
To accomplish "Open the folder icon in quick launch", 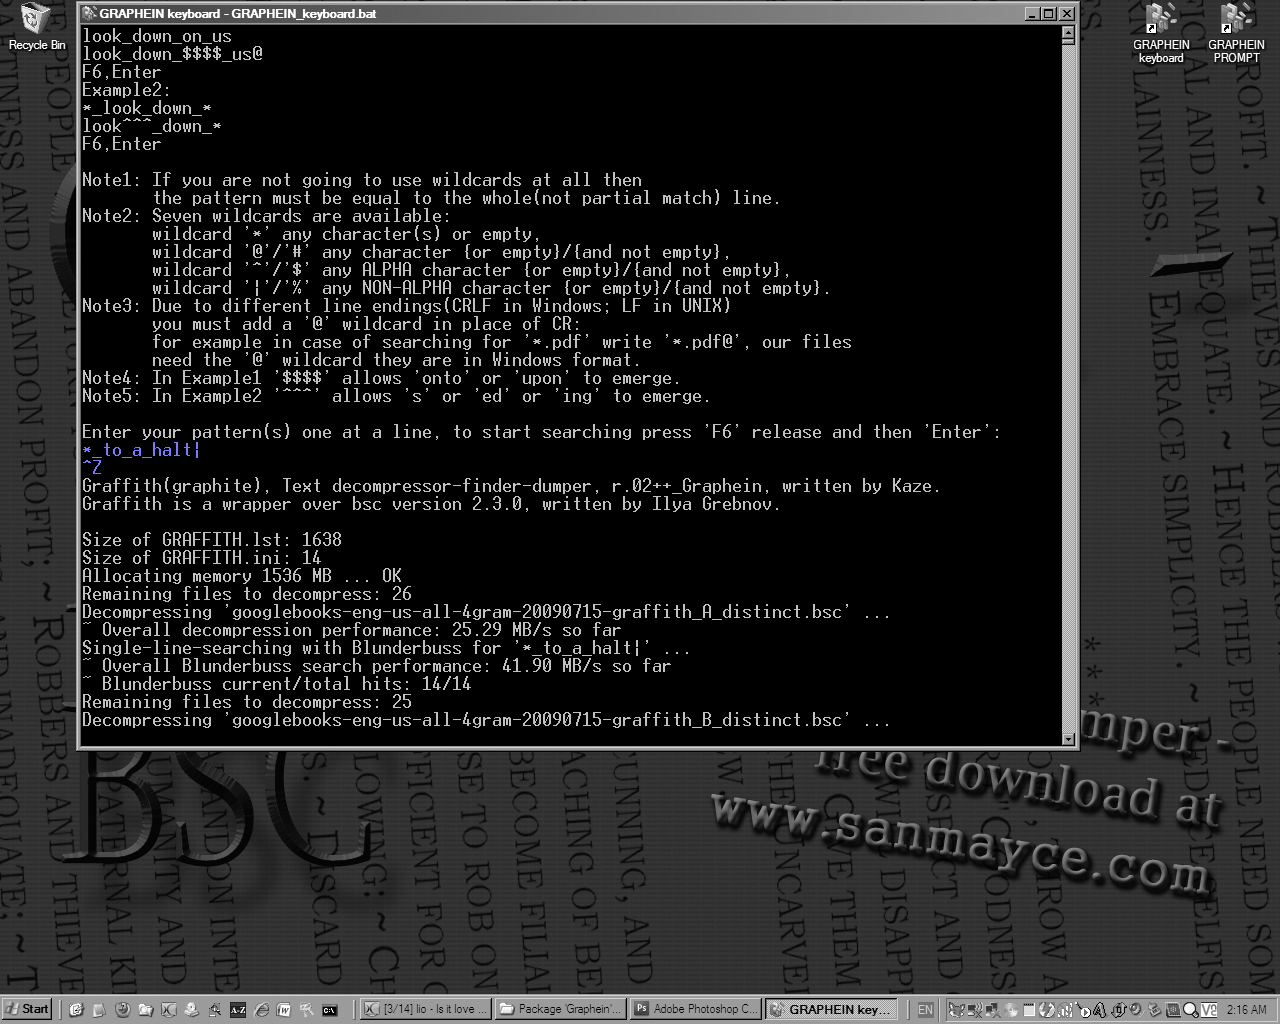I will pyautogui.click(x=145, y=1010).
